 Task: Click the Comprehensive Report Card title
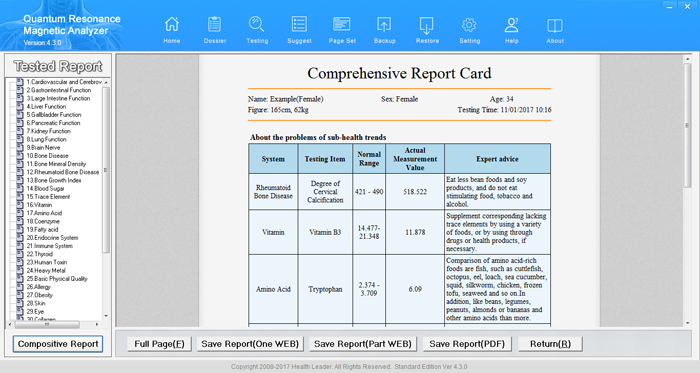(x=399, y=73)
